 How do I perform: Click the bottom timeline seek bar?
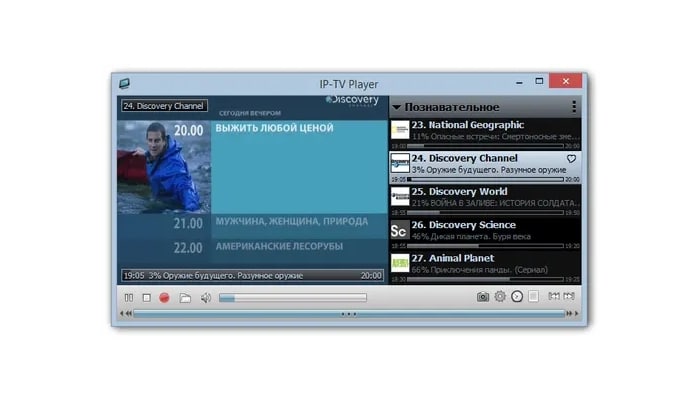tap(349, 314)
